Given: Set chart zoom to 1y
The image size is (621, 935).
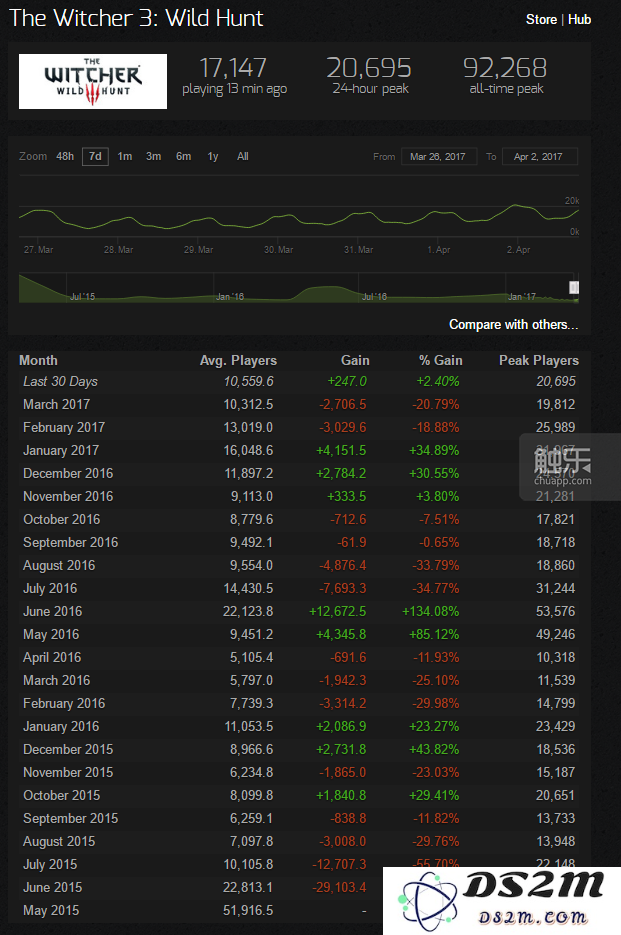Looking at the screenshot, I should 213,156.
